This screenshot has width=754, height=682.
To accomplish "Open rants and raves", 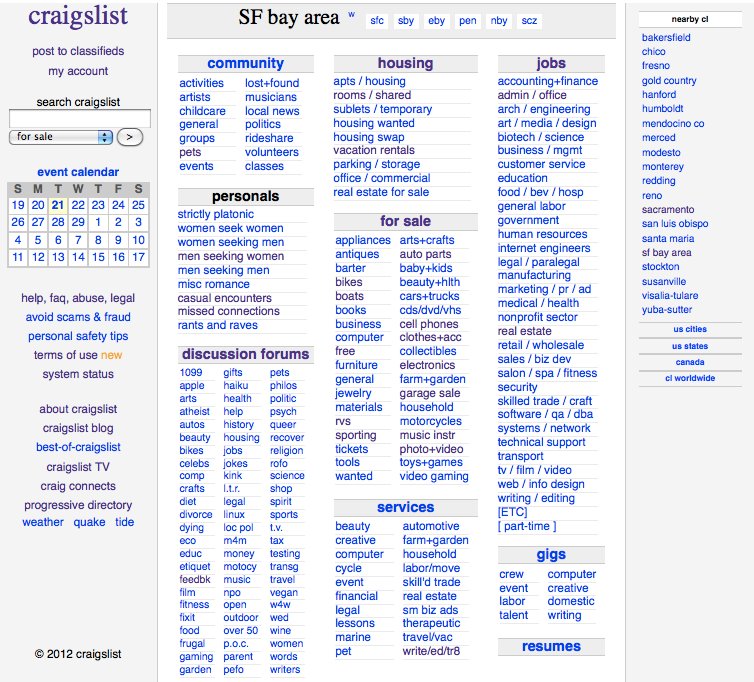I will (217, 325).
